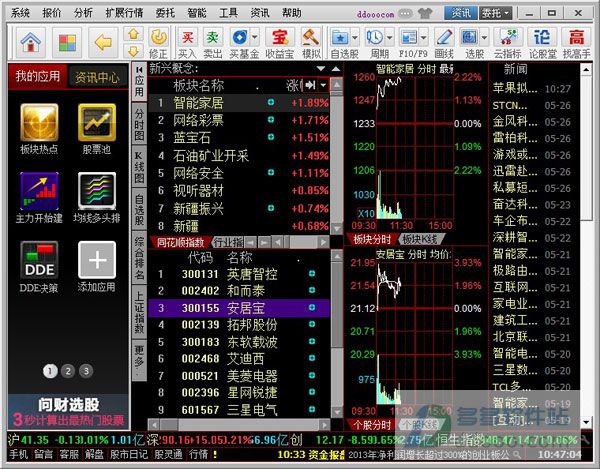Switch to app page 2 dot
Screen dimensions: 600x469
(68, 371)
